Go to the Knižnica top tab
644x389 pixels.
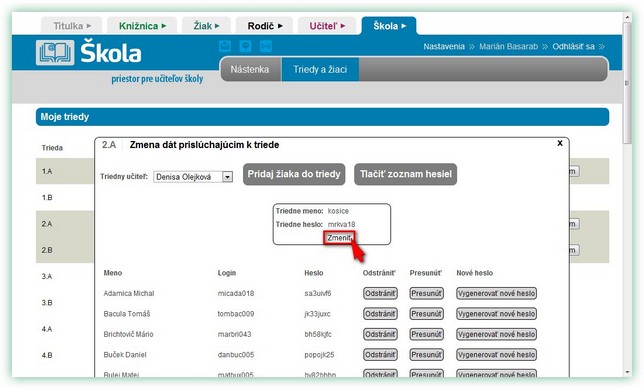(x=142, y=26)
